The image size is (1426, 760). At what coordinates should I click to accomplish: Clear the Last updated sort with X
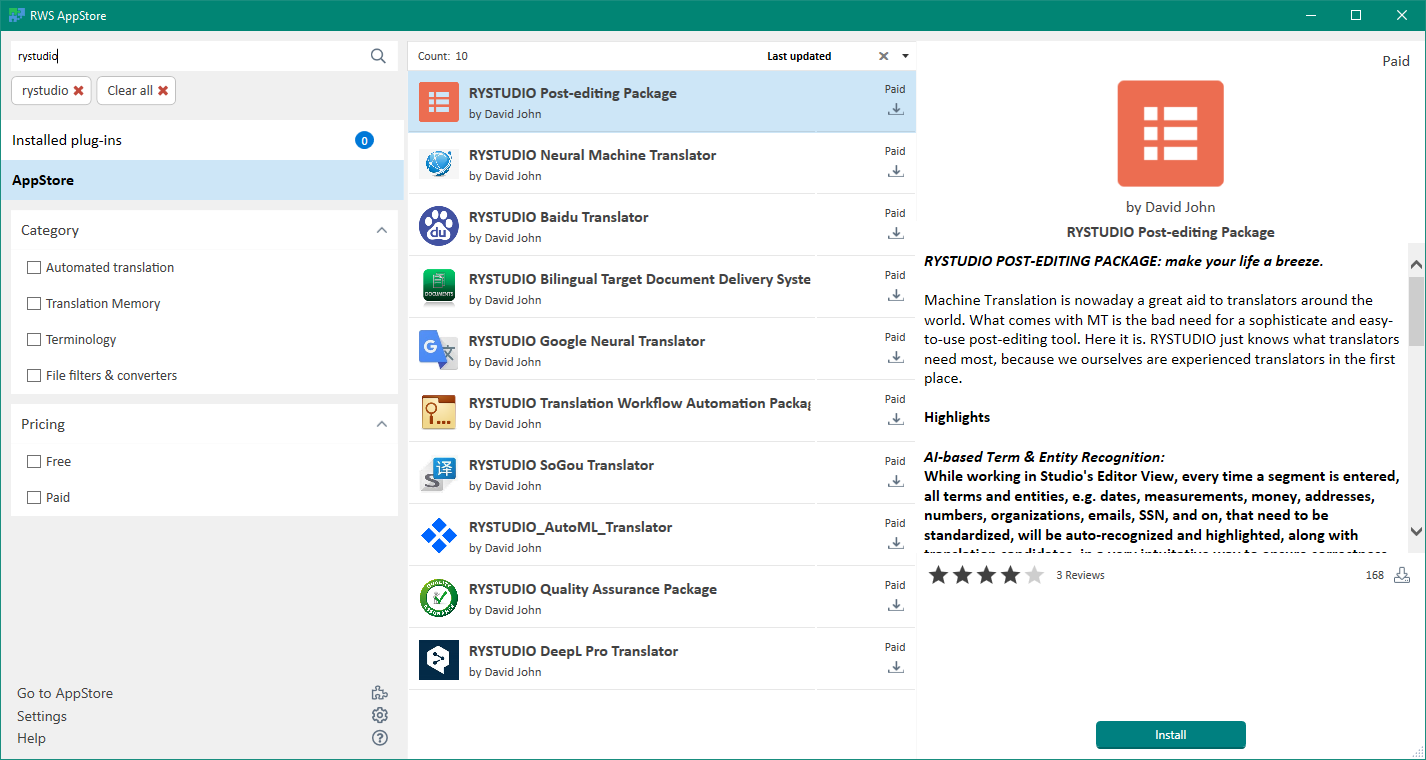(883, 56)
